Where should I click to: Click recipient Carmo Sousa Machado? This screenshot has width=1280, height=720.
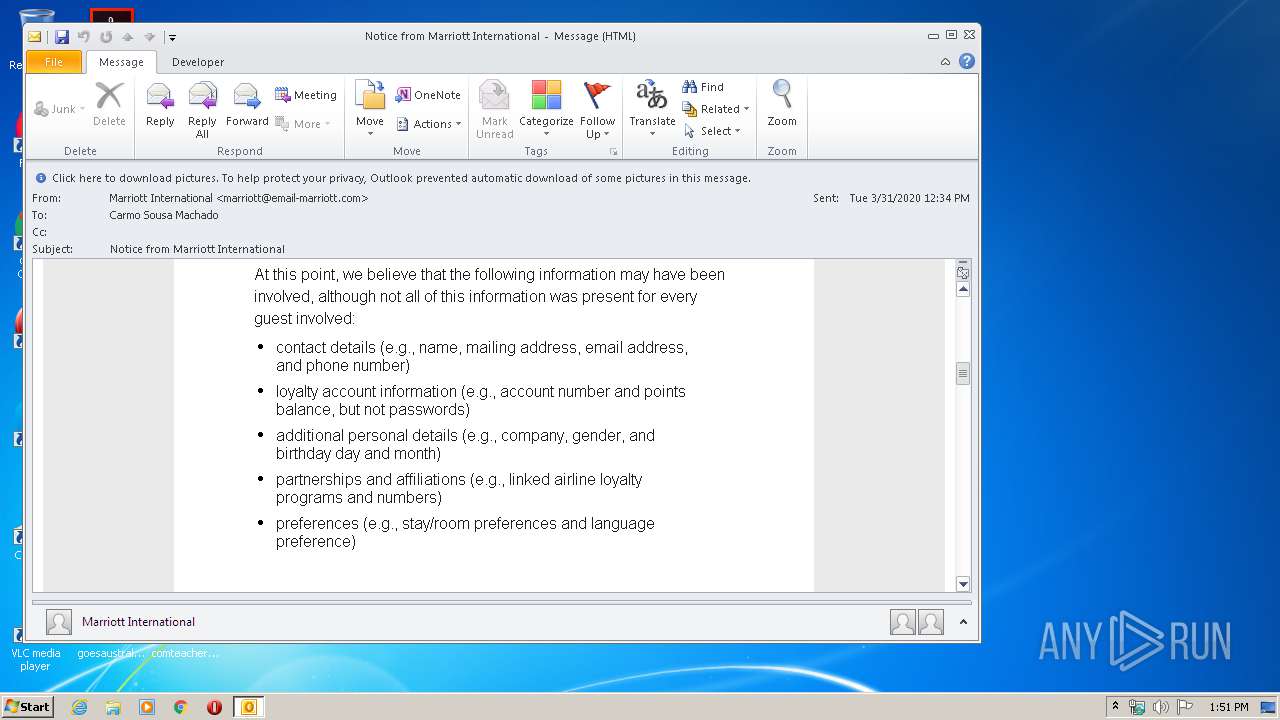[164, 215]
